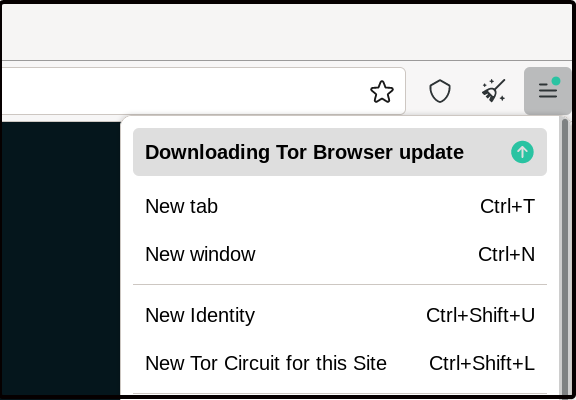Focus the address bar field

click(x=184, y=91)
